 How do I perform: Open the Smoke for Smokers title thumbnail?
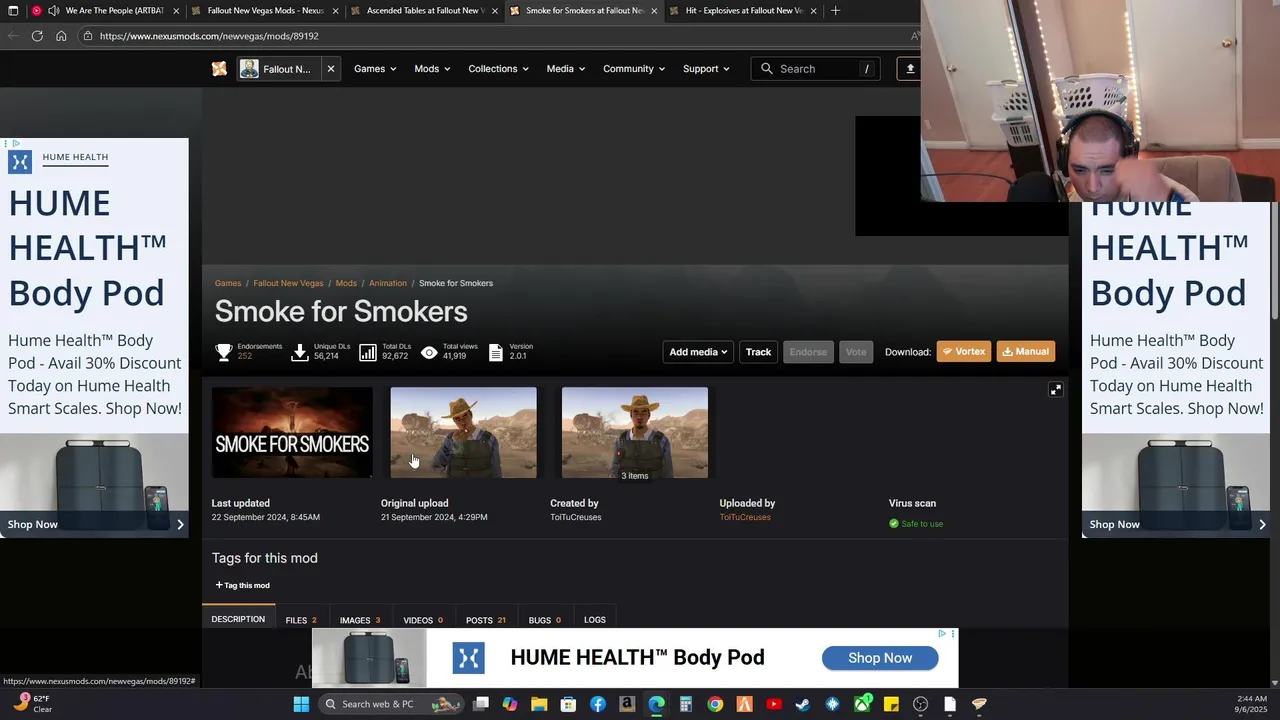click(x=292, y=433)
